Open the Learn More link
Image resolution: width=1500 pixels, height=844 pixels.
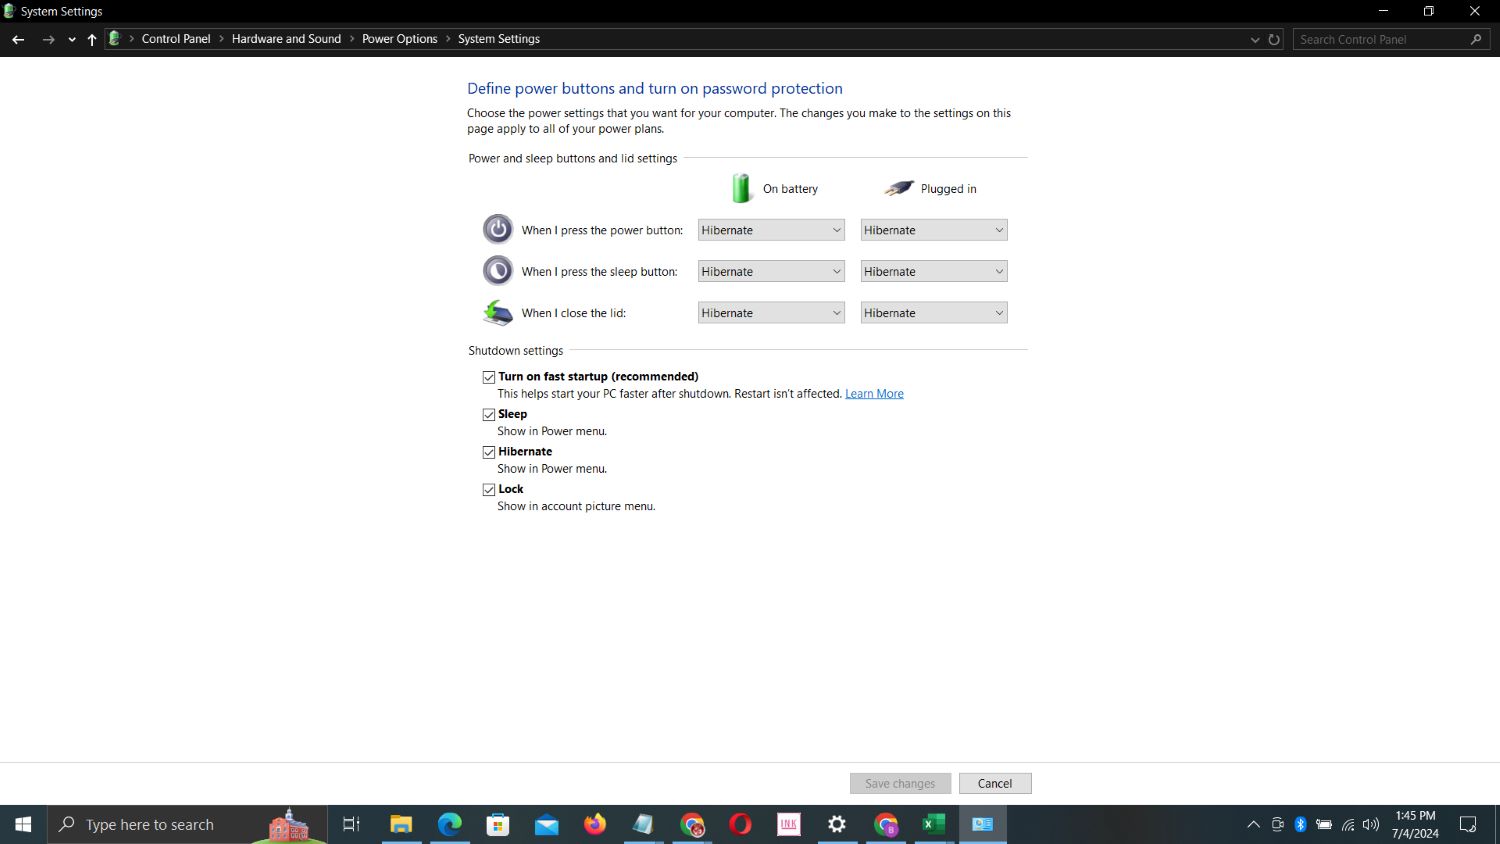(874, 394)
